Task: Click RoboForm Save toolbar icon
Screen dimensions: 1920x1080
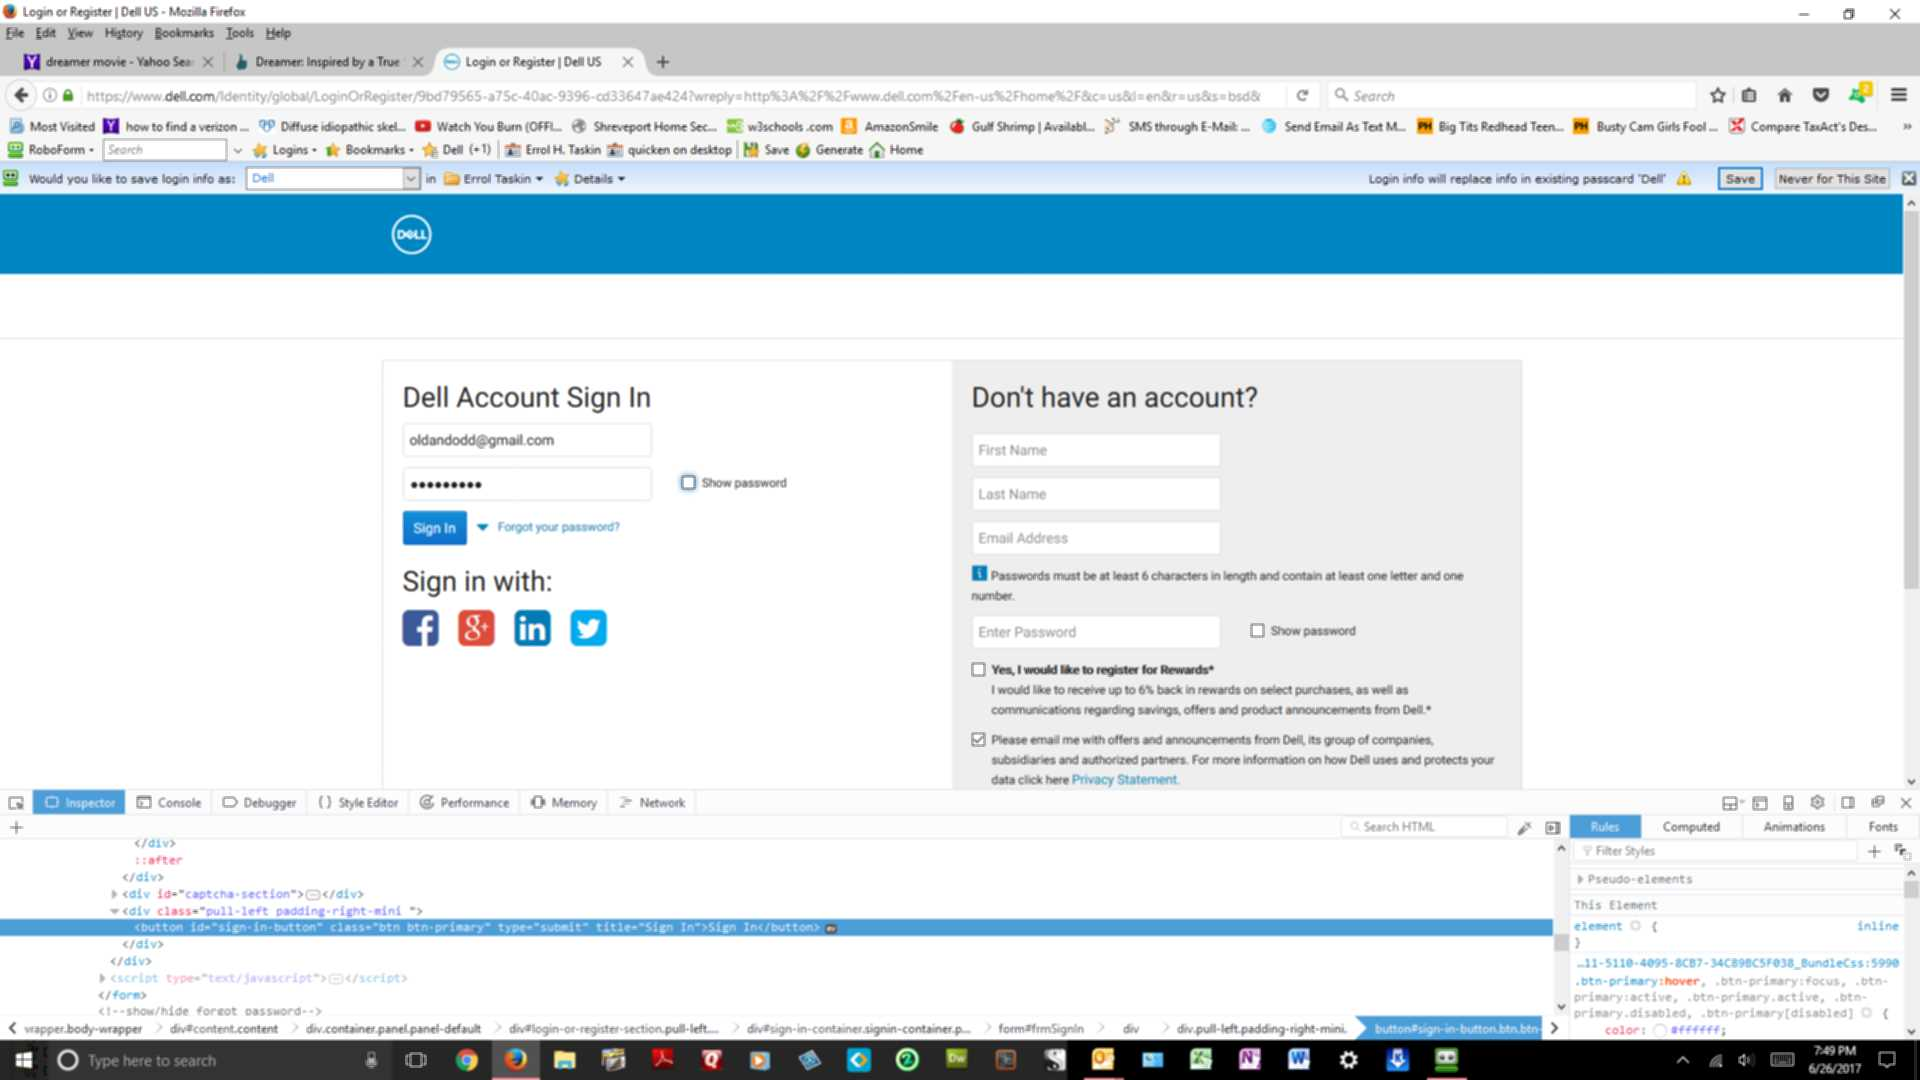Action: tap(766, 150)
